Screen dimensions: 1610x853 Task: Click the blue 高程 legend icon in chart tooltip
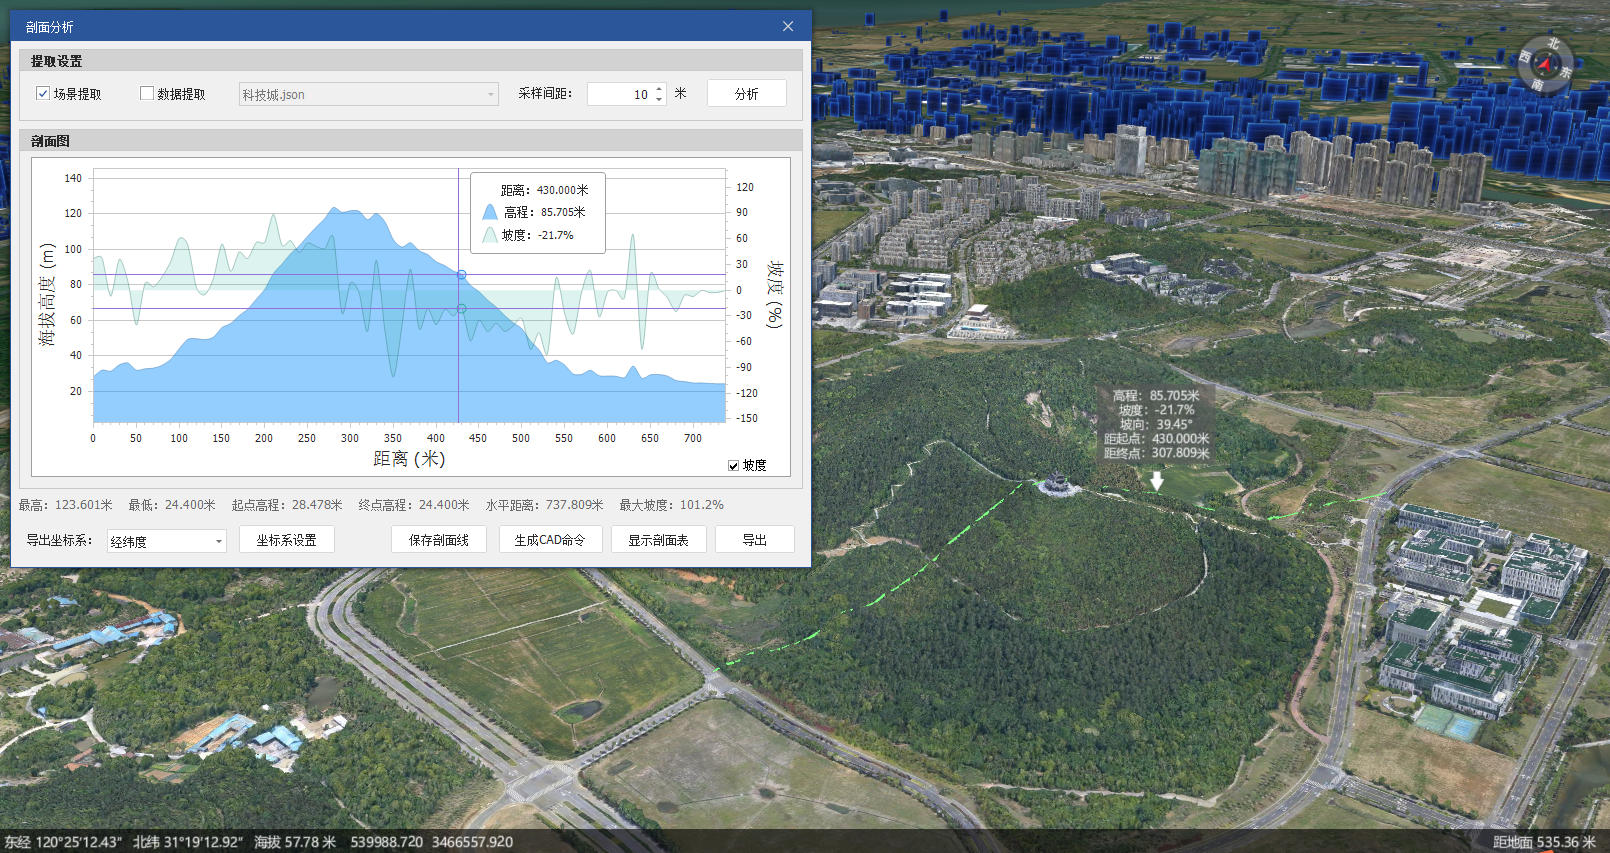coord(490,212)
